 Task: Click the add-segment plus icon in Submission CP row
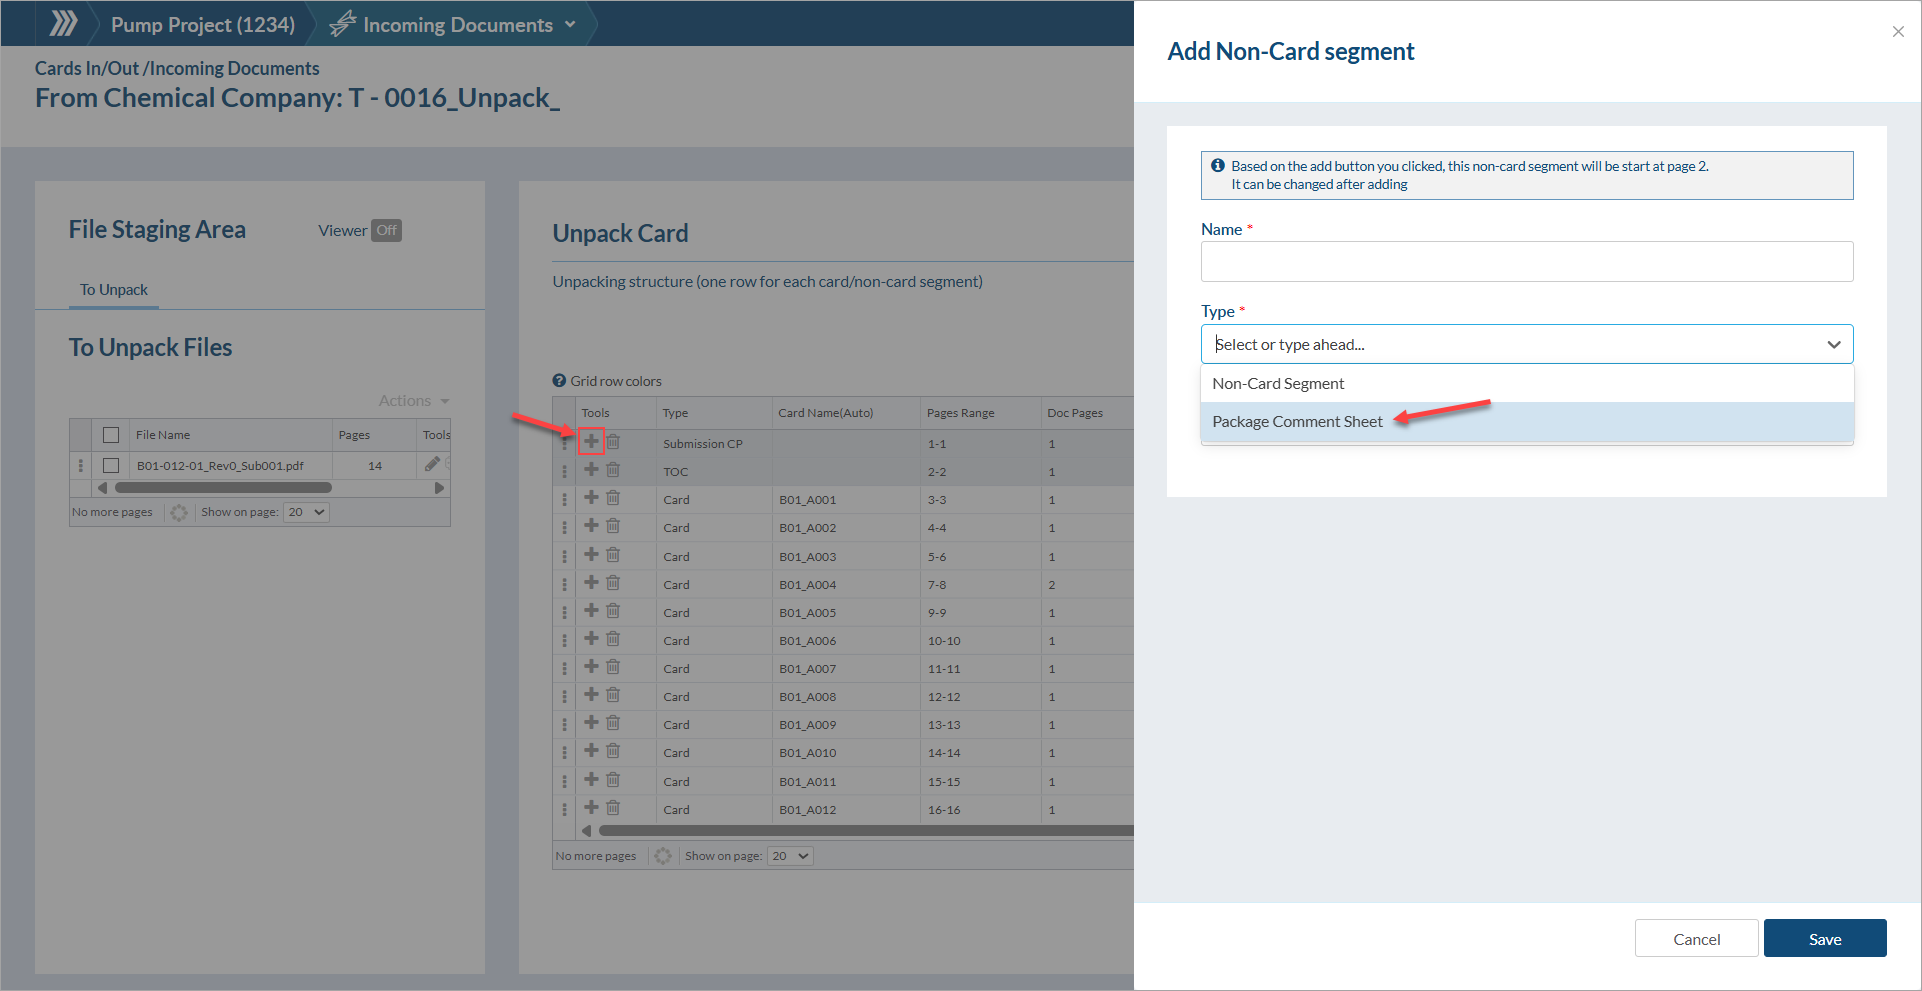591,441
